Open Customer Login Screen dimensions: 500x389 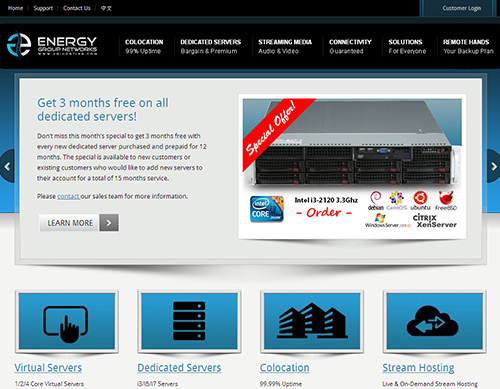click(462, 8)
